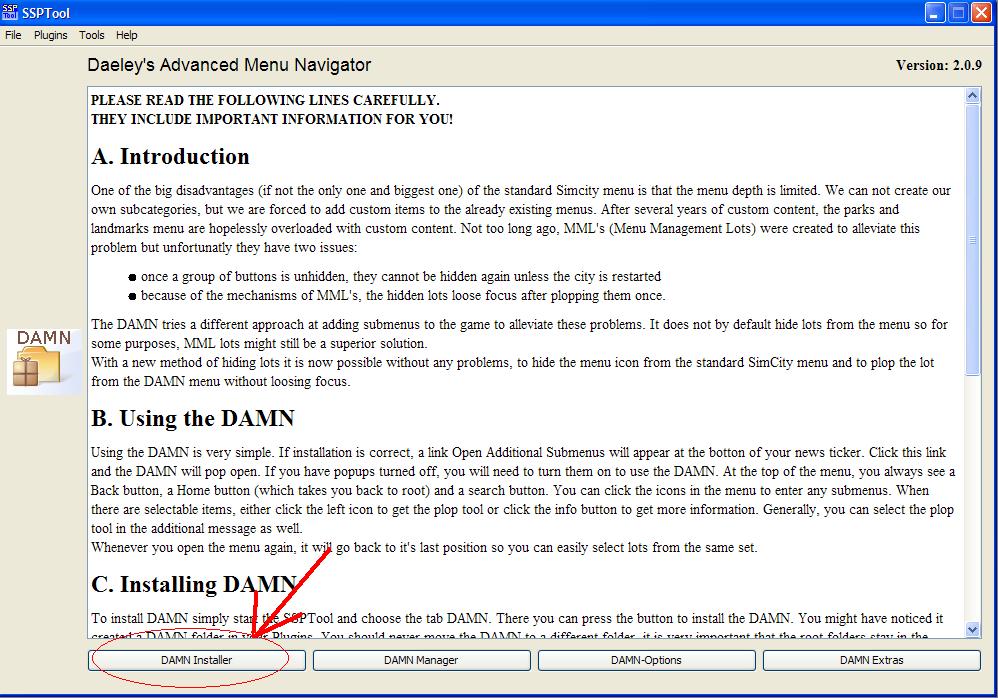Image resolution: width=998 pixels, height=698 pixels.
Task: Click the SSPTool icon in the title bar
Action: click(x=10, y=12)
